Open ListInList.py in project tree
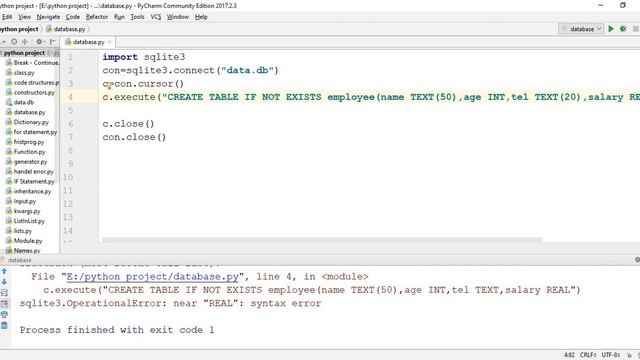 click(25, 221)
